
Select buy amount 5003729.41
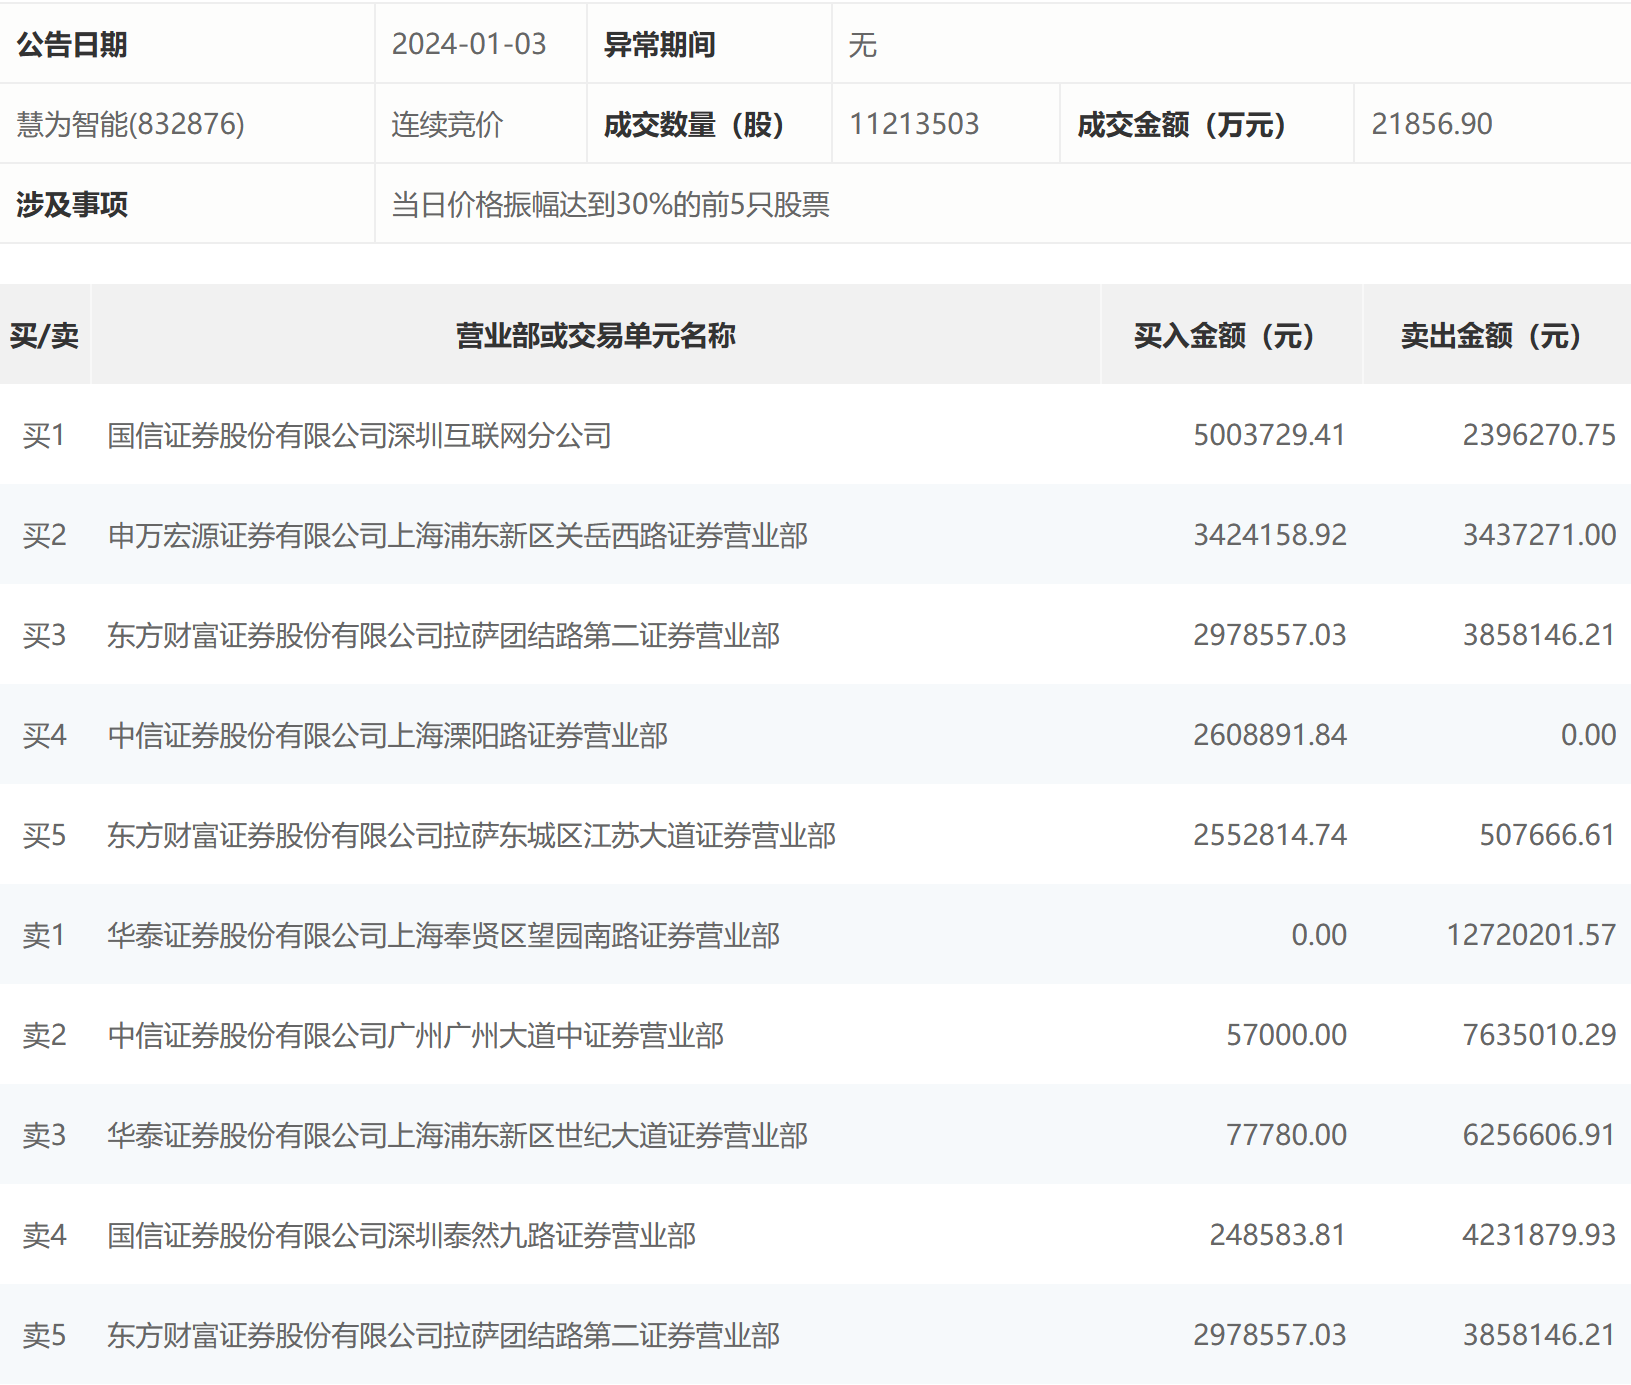click(1270, 435)
